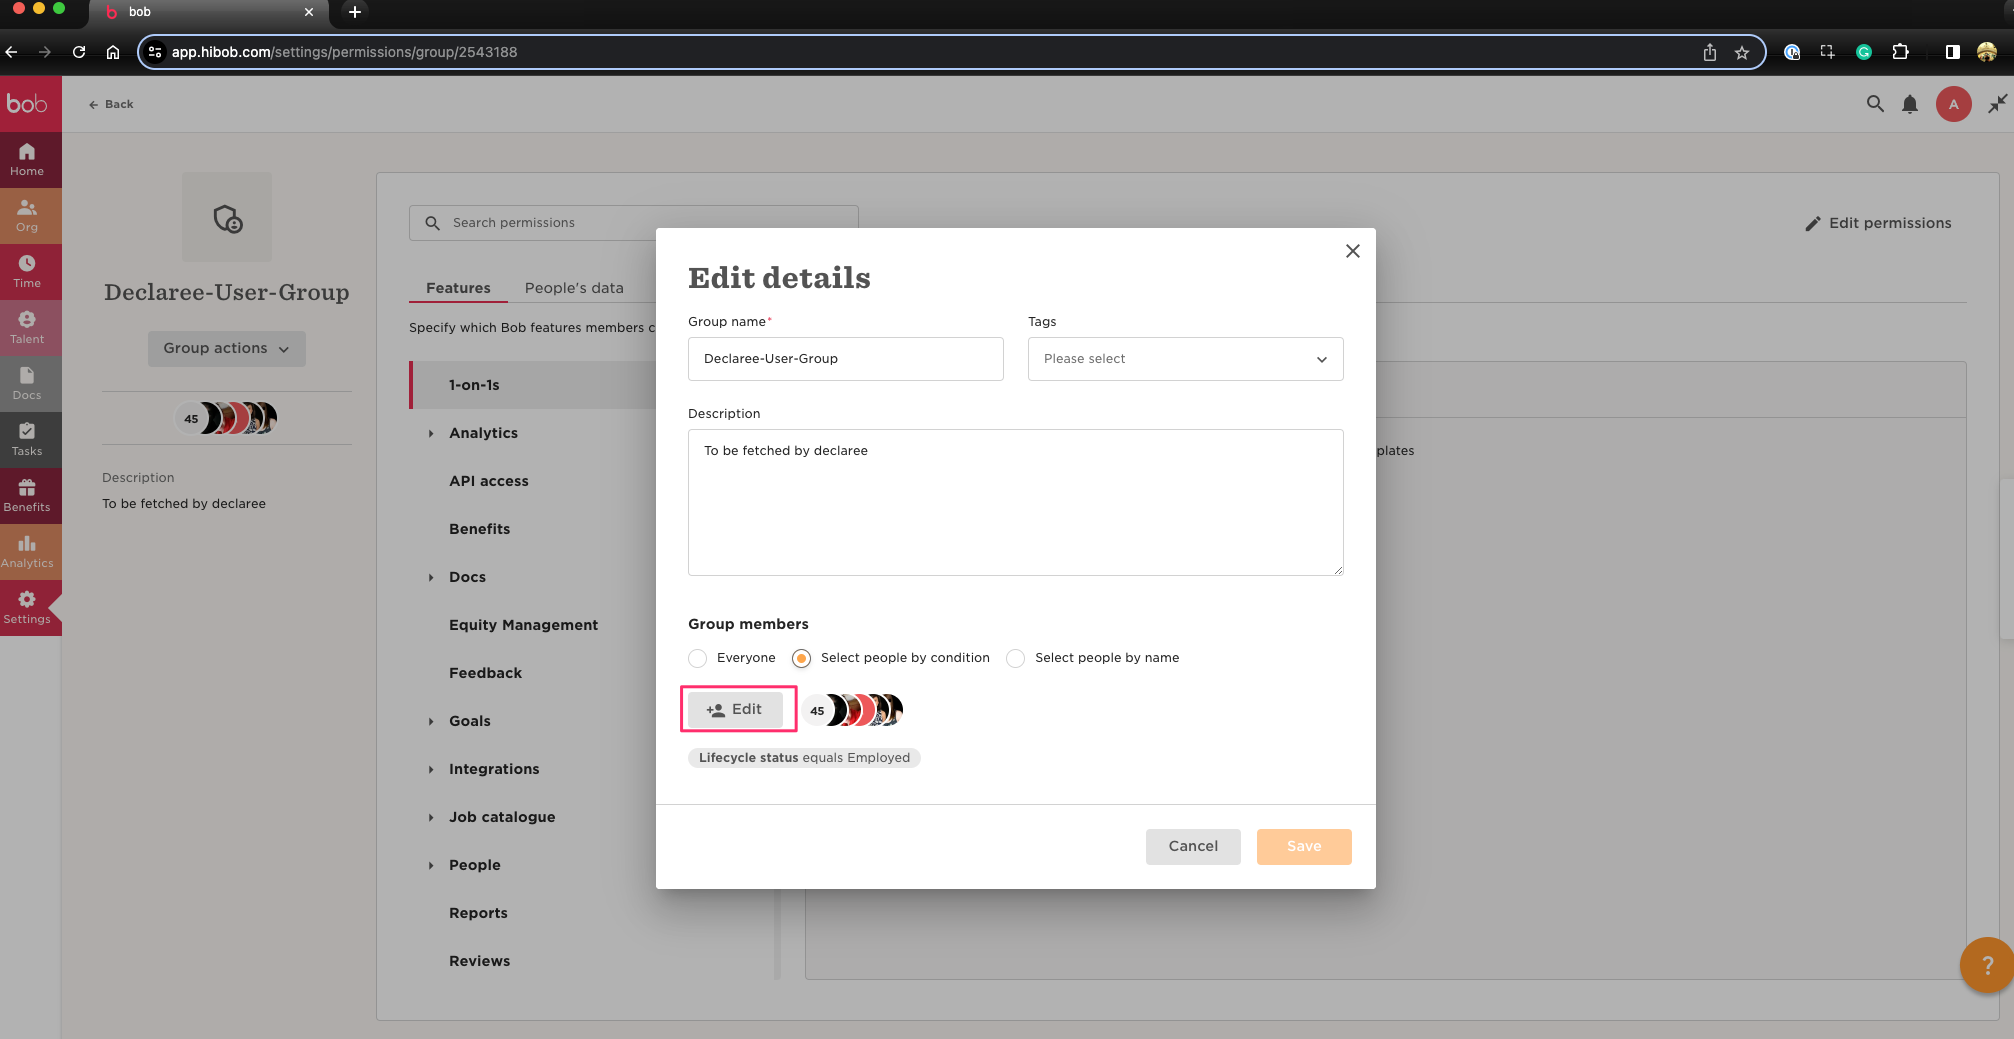Open Home in the bob sidebar

[x=27, y=159]
